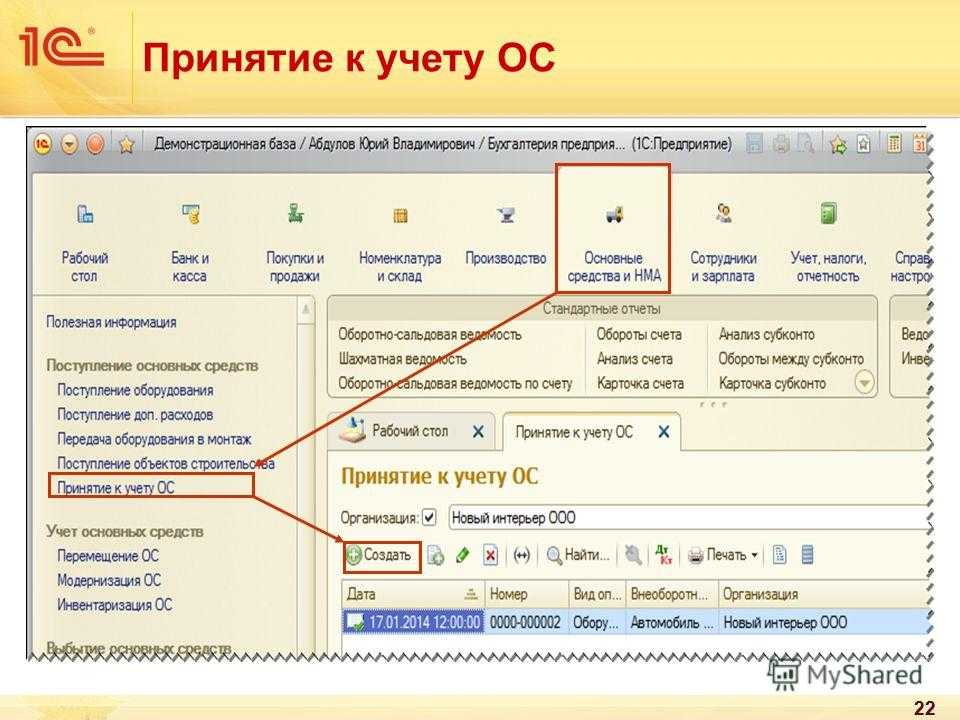The height and width of the screenshot is (720, 960).
Task: Open Инвентаризация ОС
Action: [x=114, y=605]
